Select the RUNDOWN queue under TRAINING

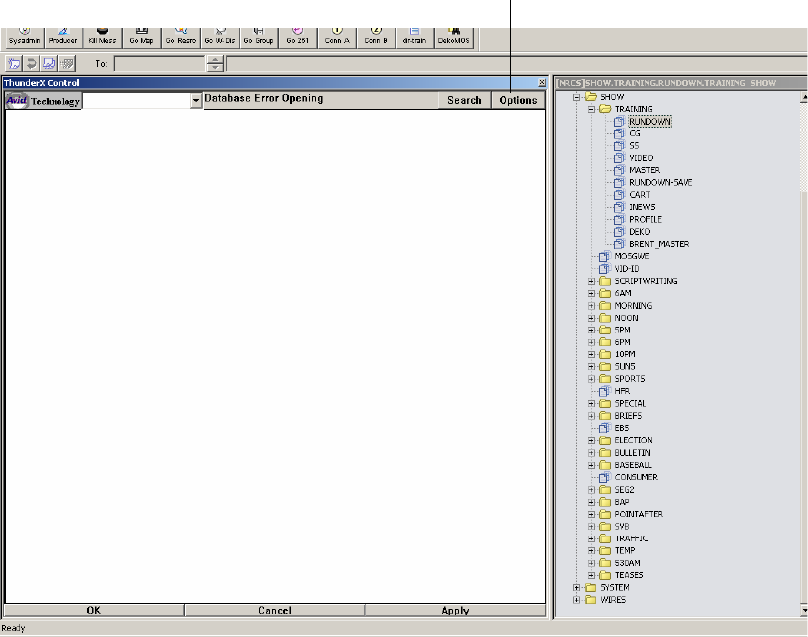650,122
